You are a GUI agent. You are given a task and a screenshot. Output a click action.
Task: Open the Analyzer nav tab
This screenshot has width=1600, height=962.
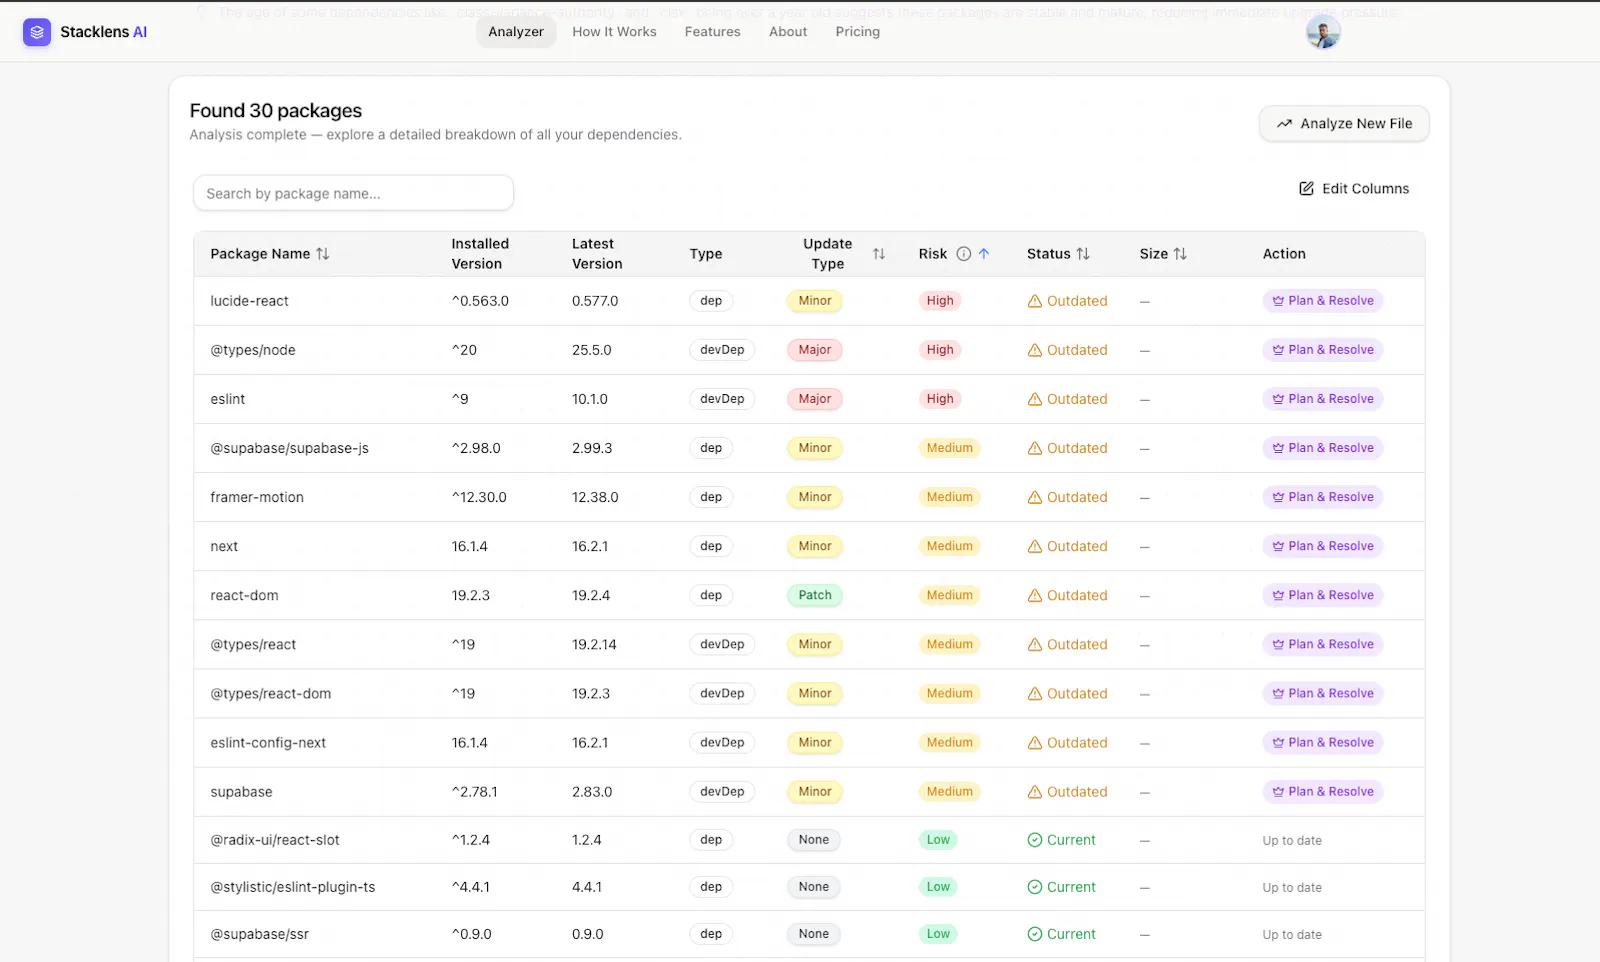516,32
